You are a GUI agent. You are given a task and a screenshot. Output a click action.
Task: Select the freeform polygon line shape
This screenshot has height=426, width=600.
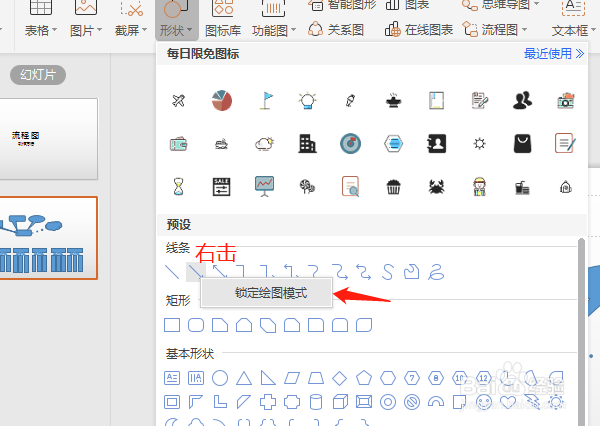click(412, 272)
